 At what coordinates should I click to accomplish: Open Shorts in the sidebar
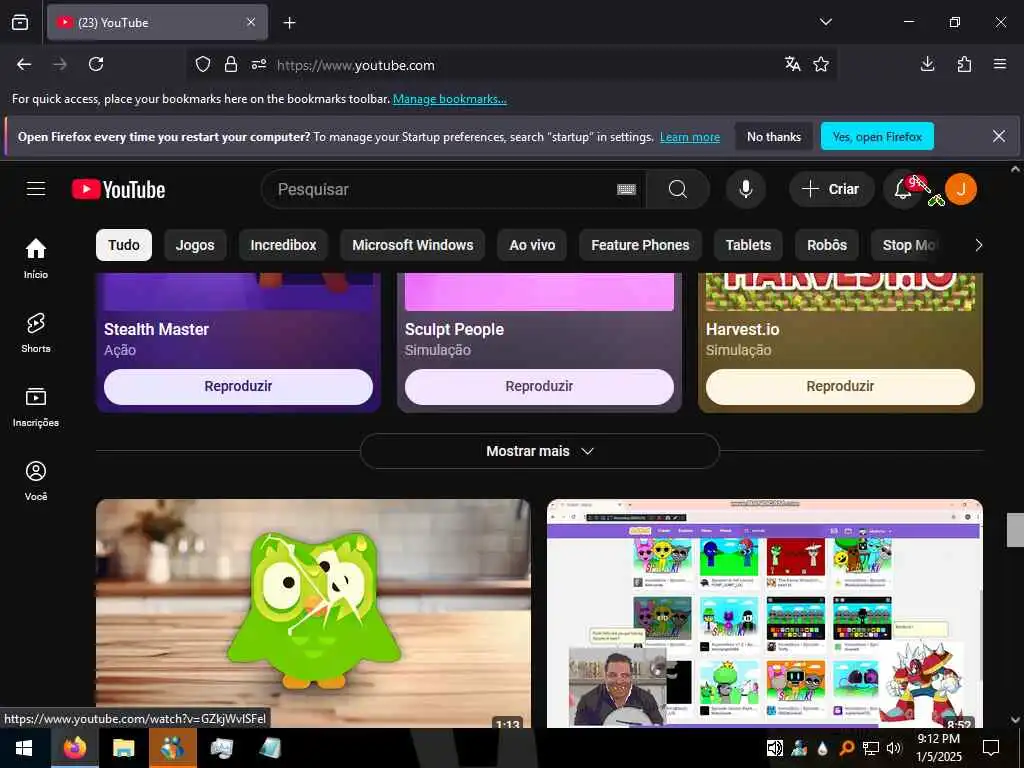pos(36,332)
